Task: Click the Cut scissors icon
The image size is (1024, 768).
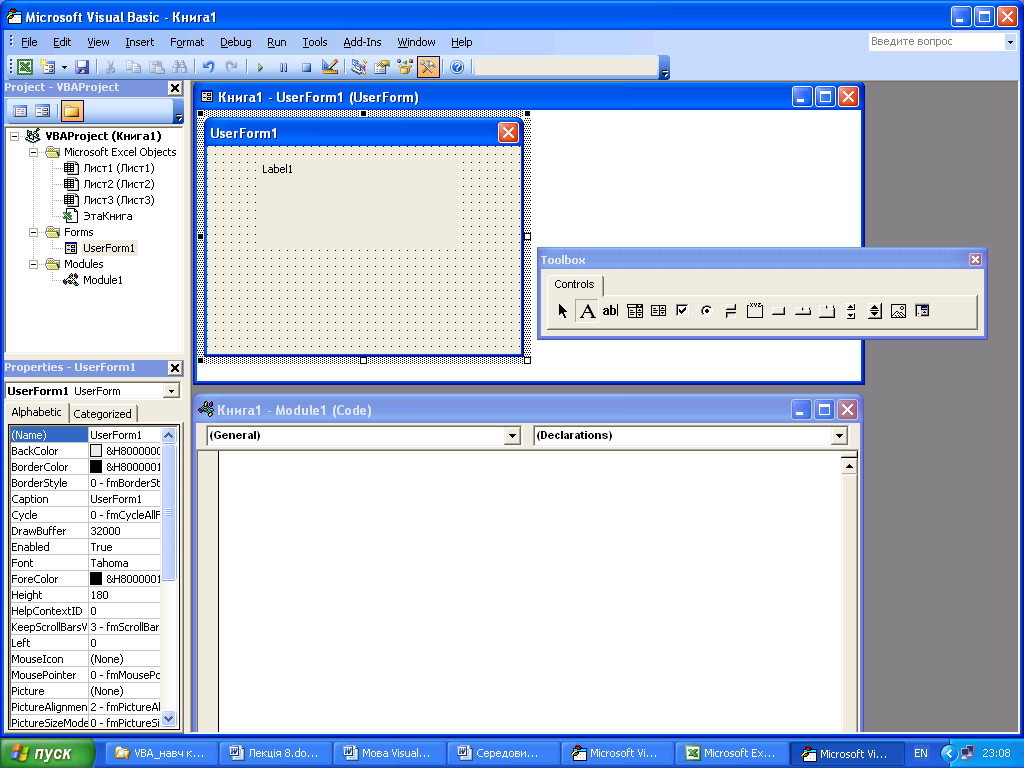Action: [x=110, y=67]
